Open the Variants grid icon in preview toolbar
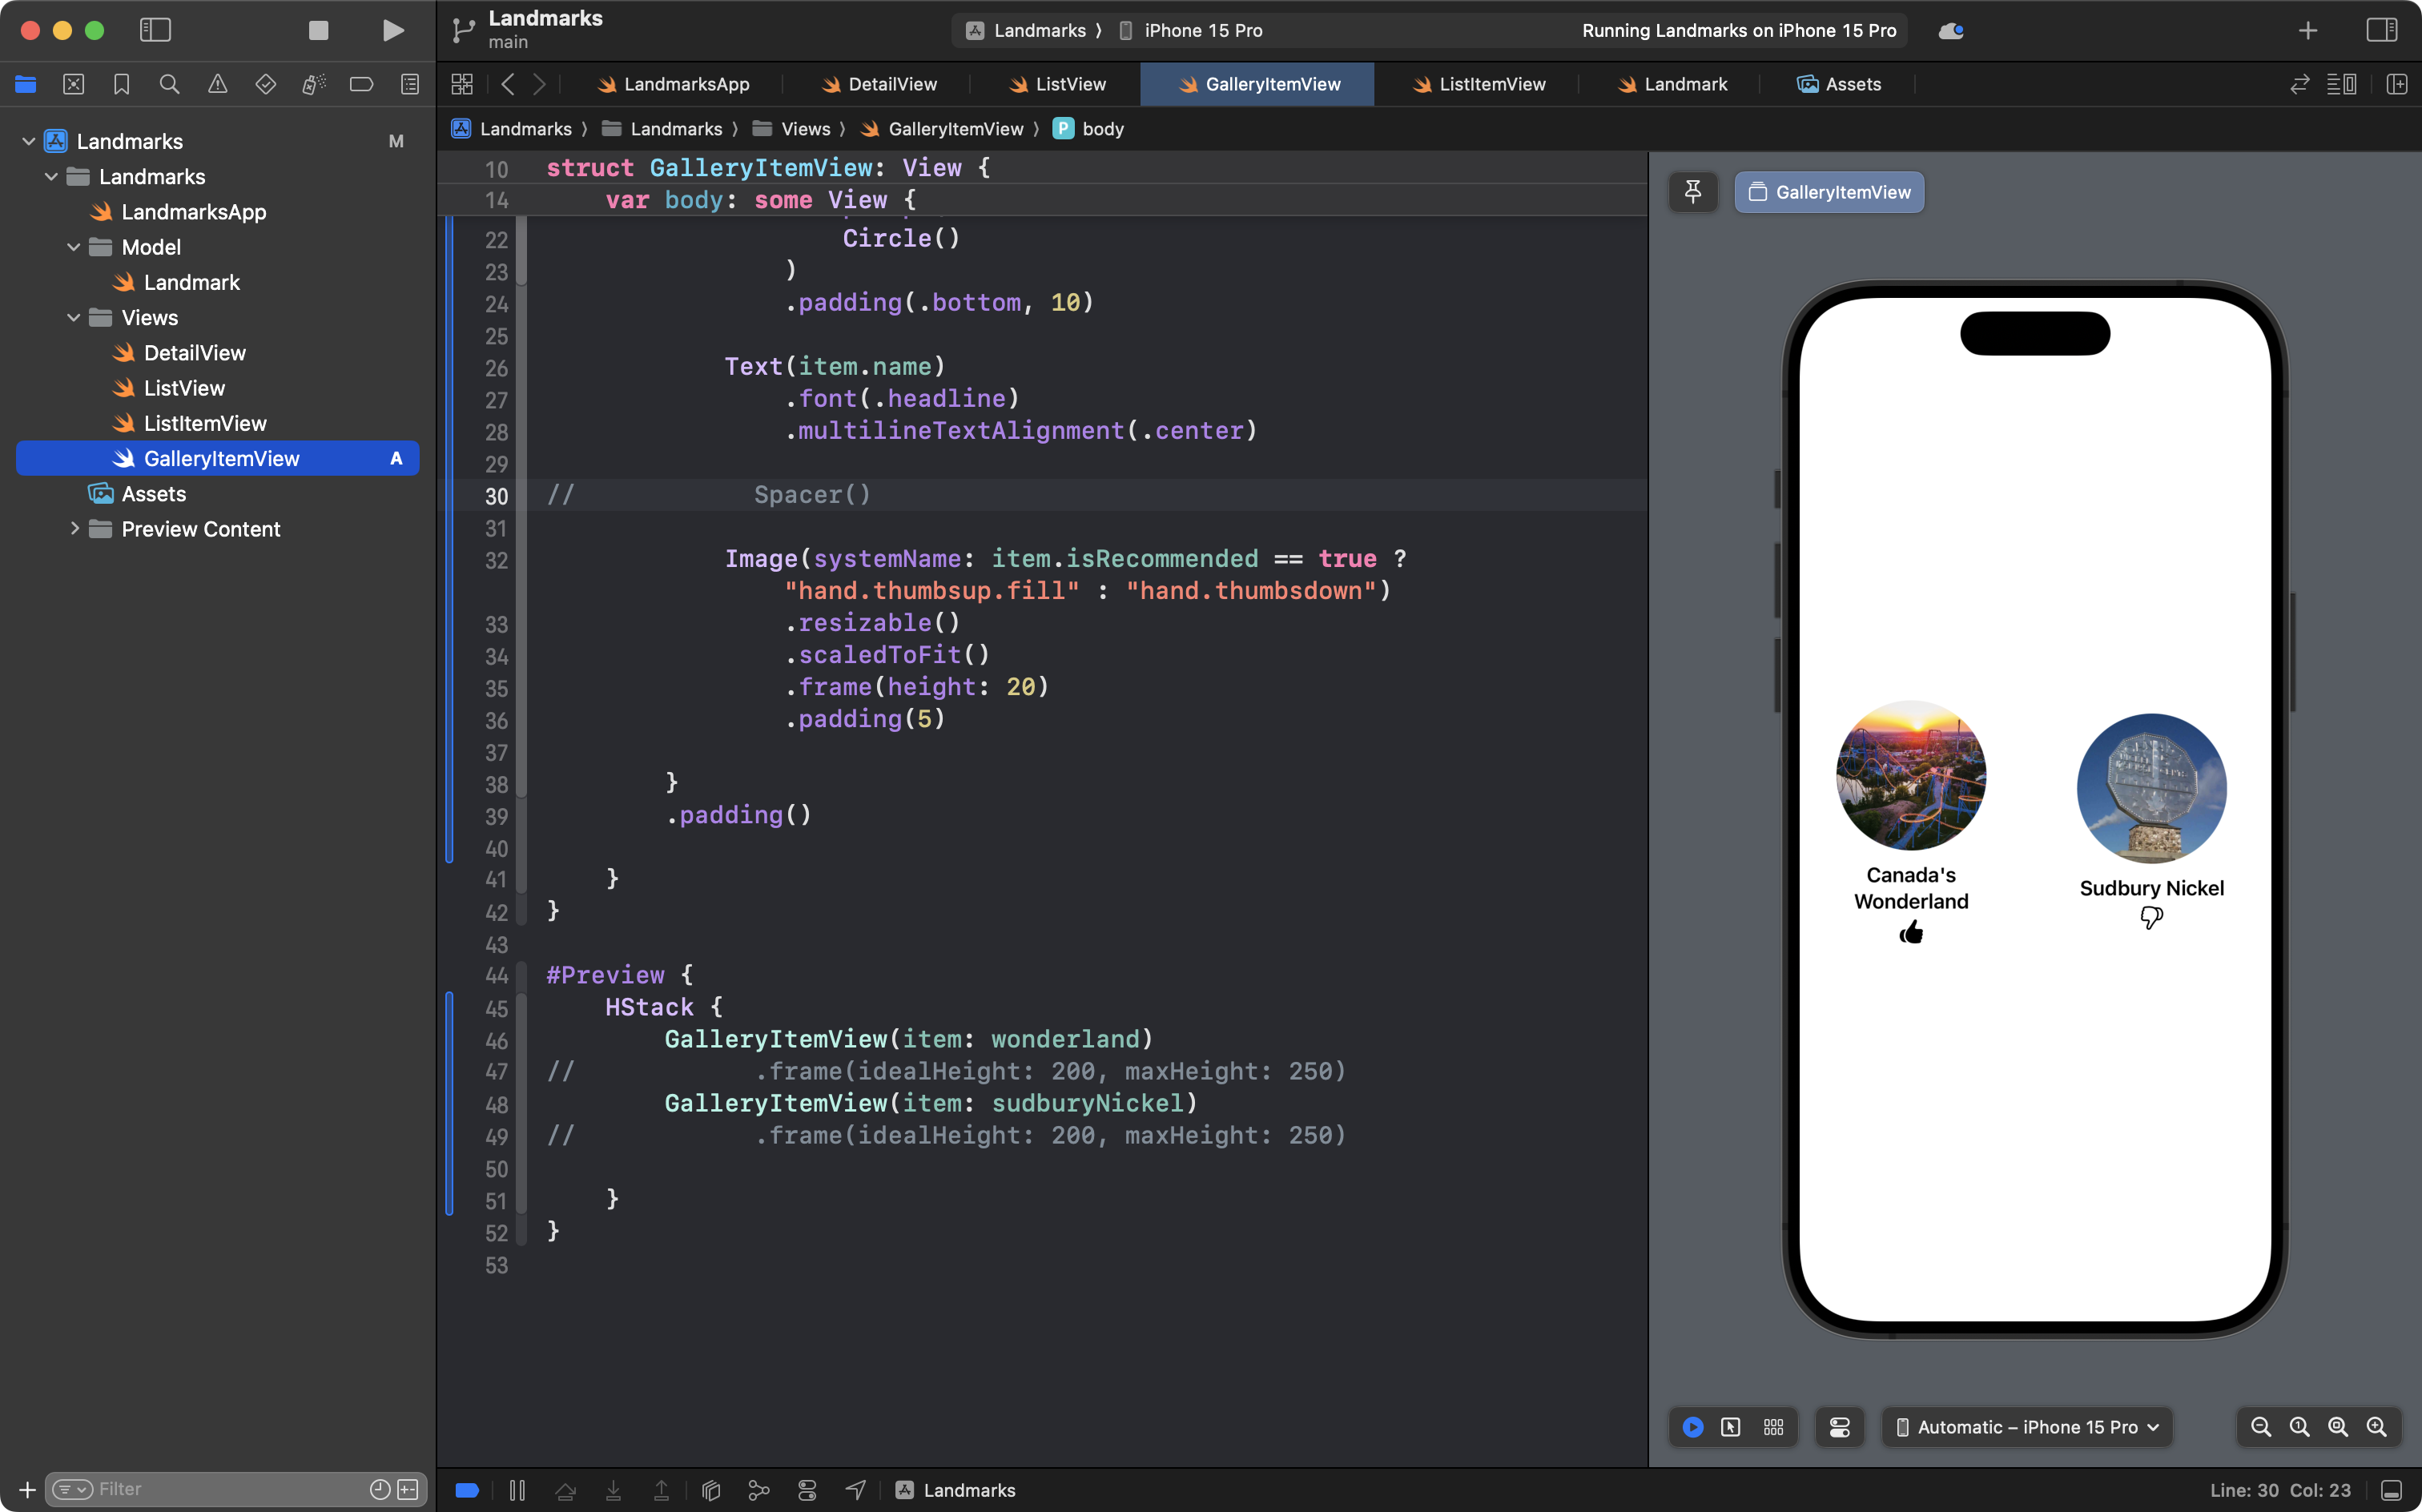Screen dimensions: 2422x1512 tap(1773, 1427)
